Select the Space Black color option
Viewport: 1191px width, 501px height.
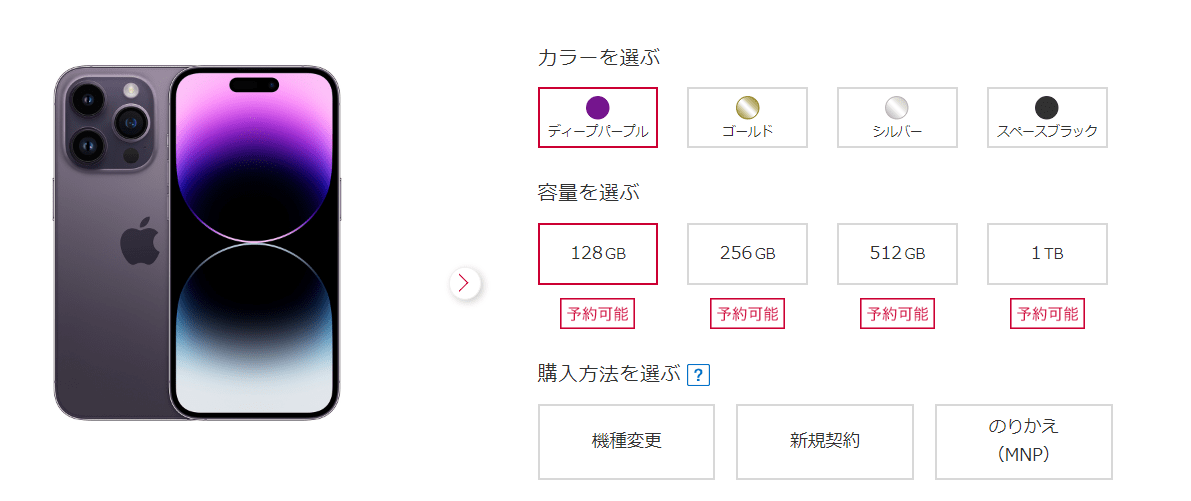pyautogui.click(x=1047, y=117)
